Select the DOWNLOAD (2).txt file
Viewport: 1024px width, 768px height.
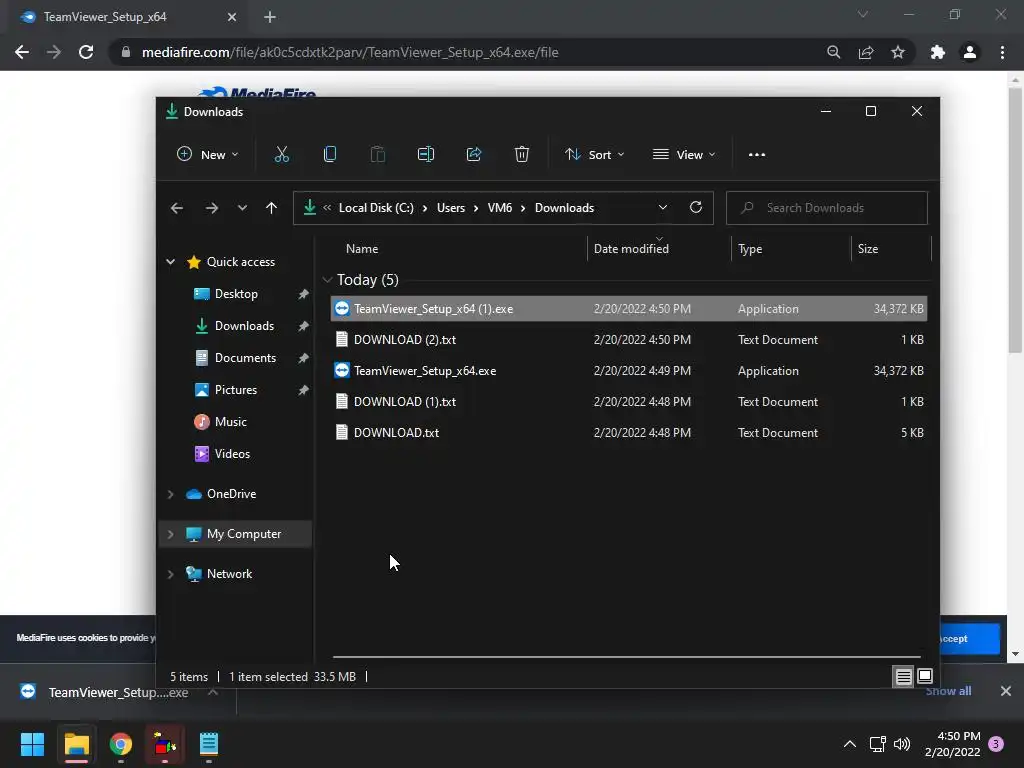[x=629, y=340]
